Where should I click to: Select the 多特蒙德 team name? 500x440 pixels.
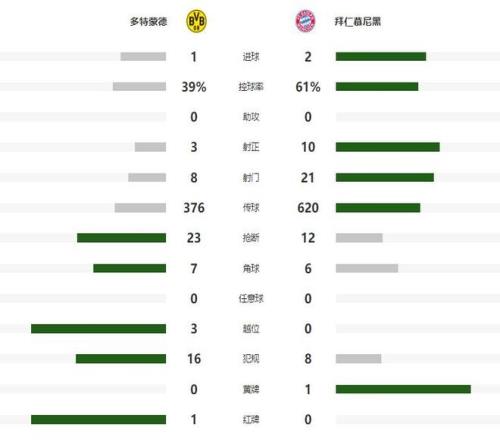[x=149, y=22]
